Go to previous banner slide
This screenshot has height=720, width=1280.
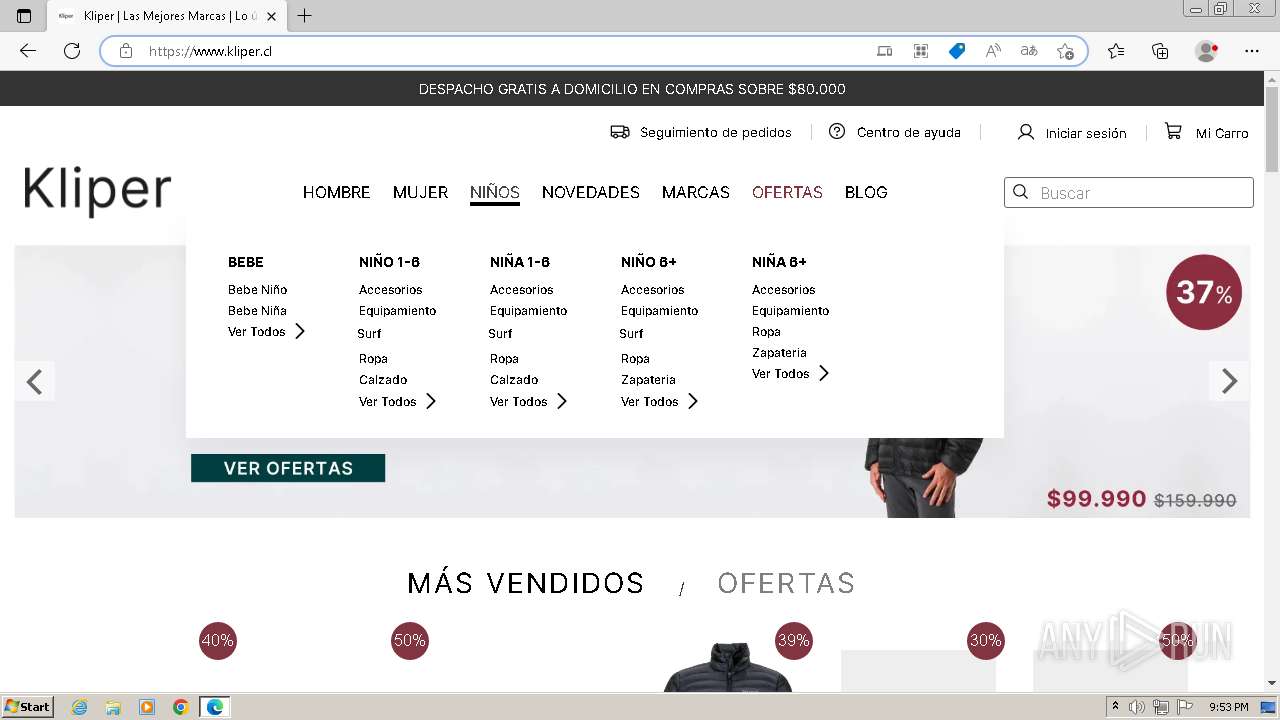[x=34, y=381]
